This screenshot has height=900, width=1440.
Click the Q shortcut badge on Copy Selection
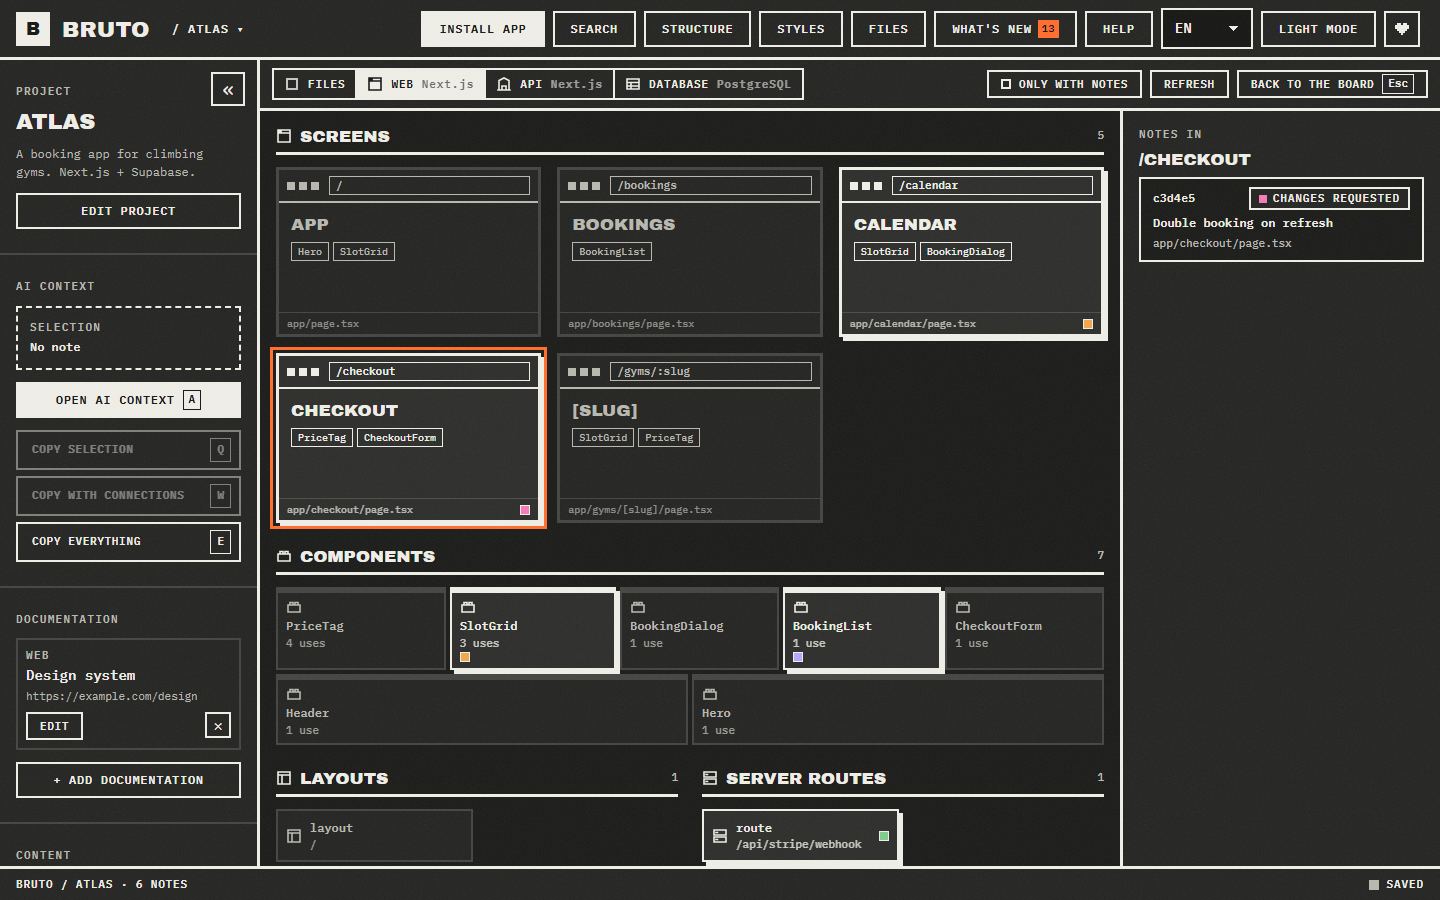[221, 450]
